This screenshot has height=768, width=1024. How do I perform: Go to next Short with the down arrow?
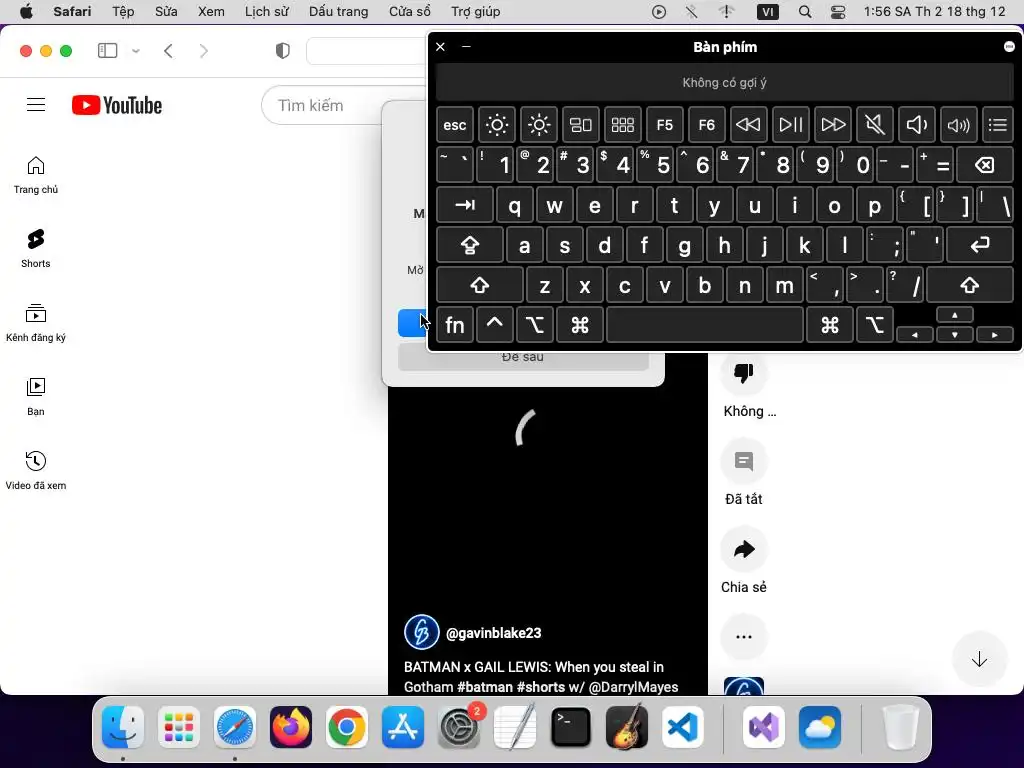(x=979, y=660)
